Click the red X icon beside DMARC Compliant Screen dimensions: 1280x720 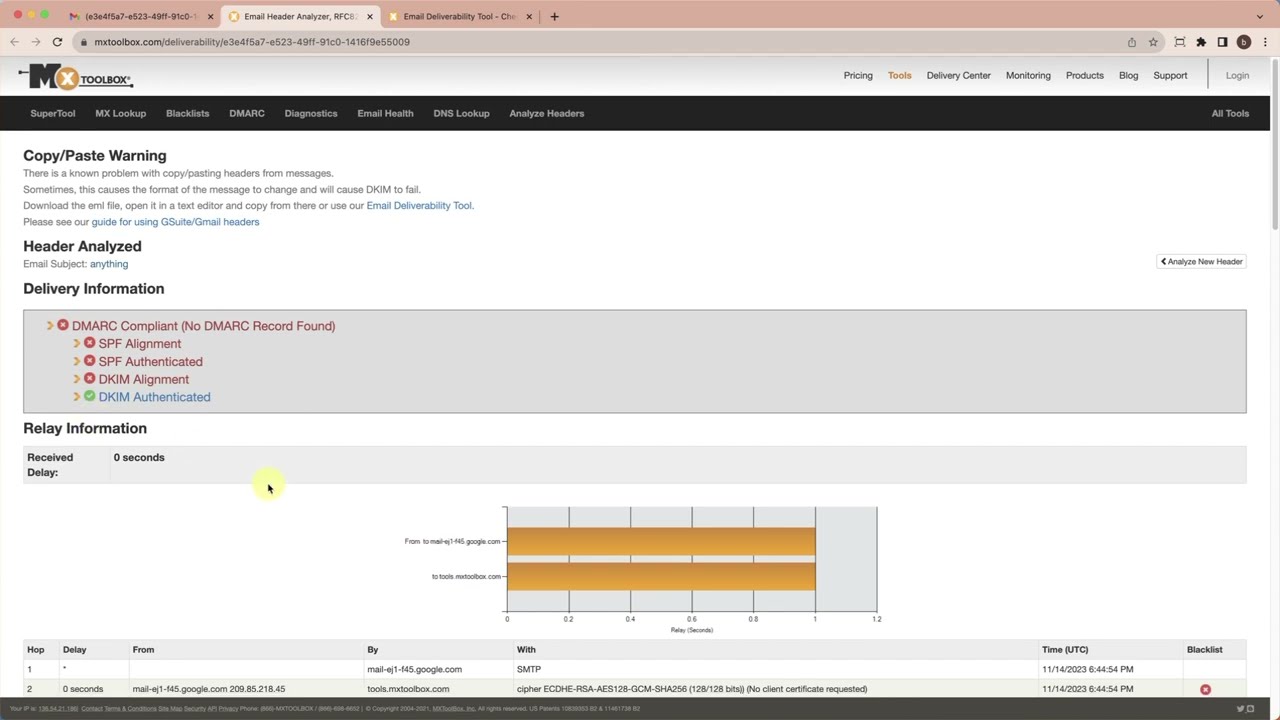pyautogui.click(x=63, y=326)
